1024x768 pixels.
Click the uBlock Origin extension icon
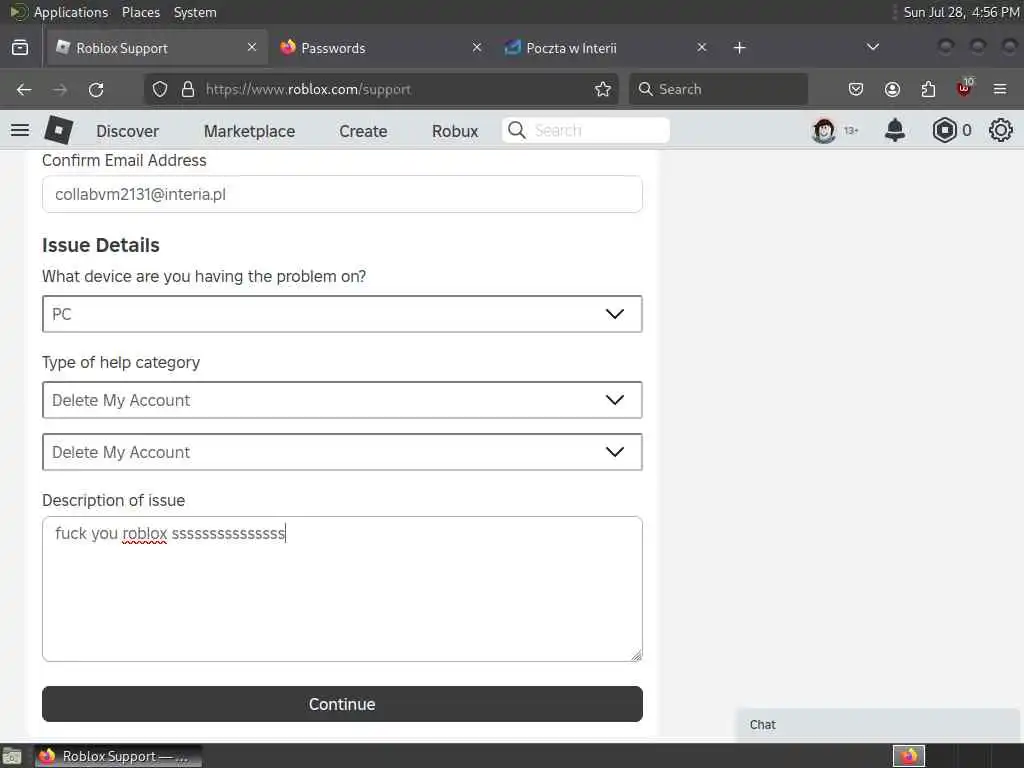[x=964, y=88]
